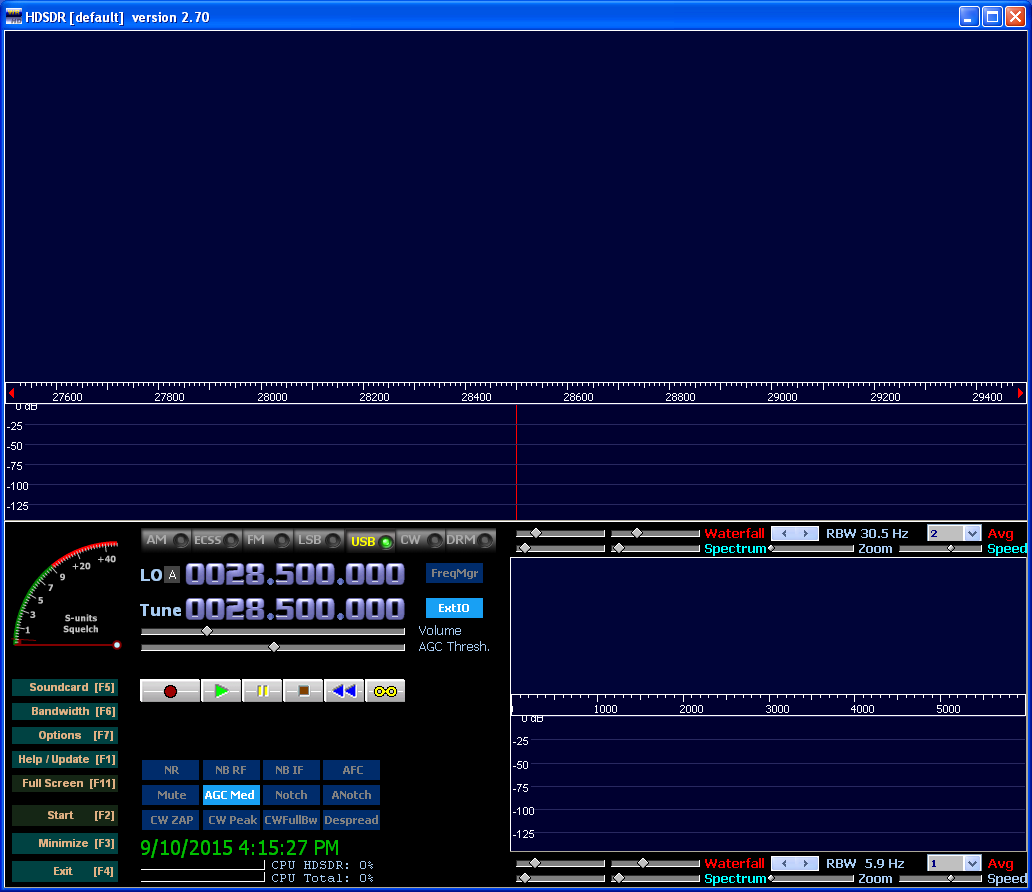Click the yellow loop icon in transport bar
The width and height of the screenshot is (1032, 892).
(384, 690)
